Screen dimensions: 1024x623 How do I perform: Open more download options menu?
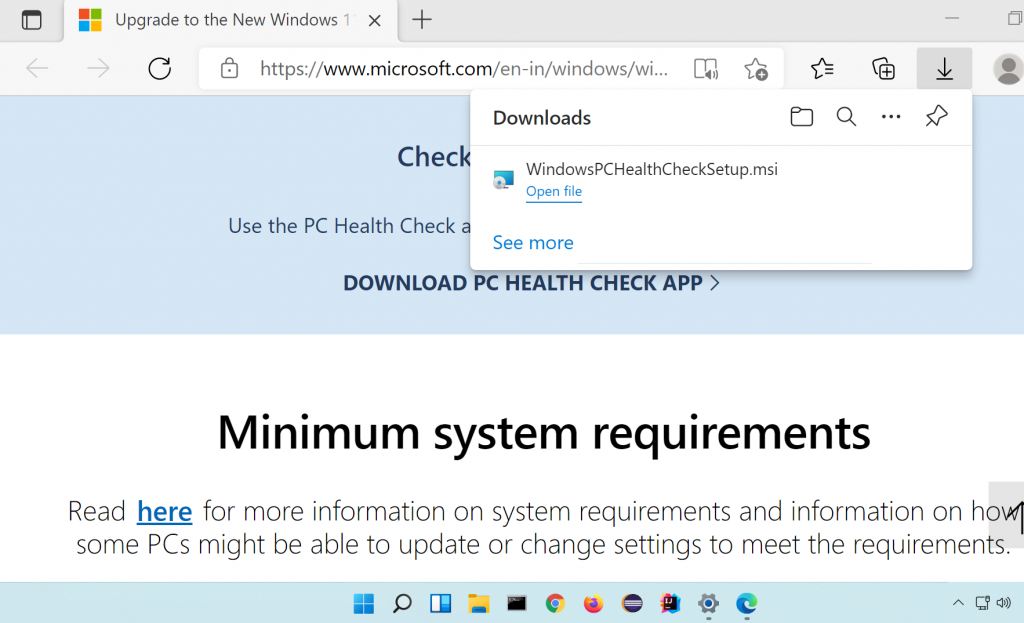tap(891, 116)
